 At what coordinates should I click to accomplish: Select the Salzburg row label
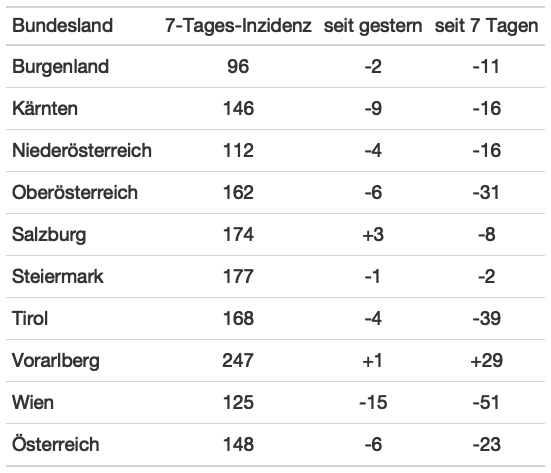[49, 235]
